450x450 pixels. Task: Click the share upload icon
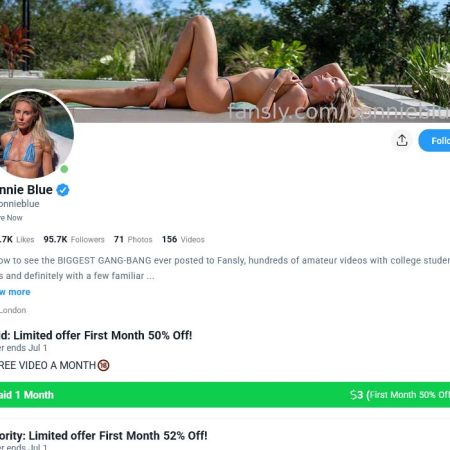[x=402, y=140]
